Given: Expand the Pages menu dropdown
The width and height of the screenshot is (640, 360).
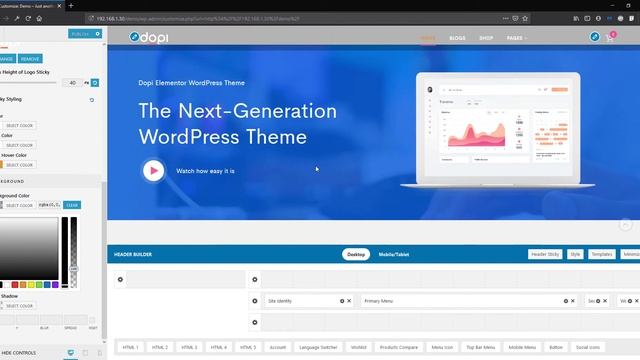Looking at the screenshot, I should click(517, 38).
